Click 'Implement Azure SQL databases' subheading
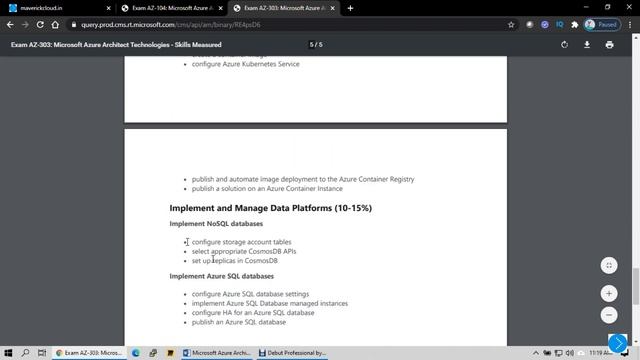The width and height of the screenshot is (640, 360). point(222,276)
